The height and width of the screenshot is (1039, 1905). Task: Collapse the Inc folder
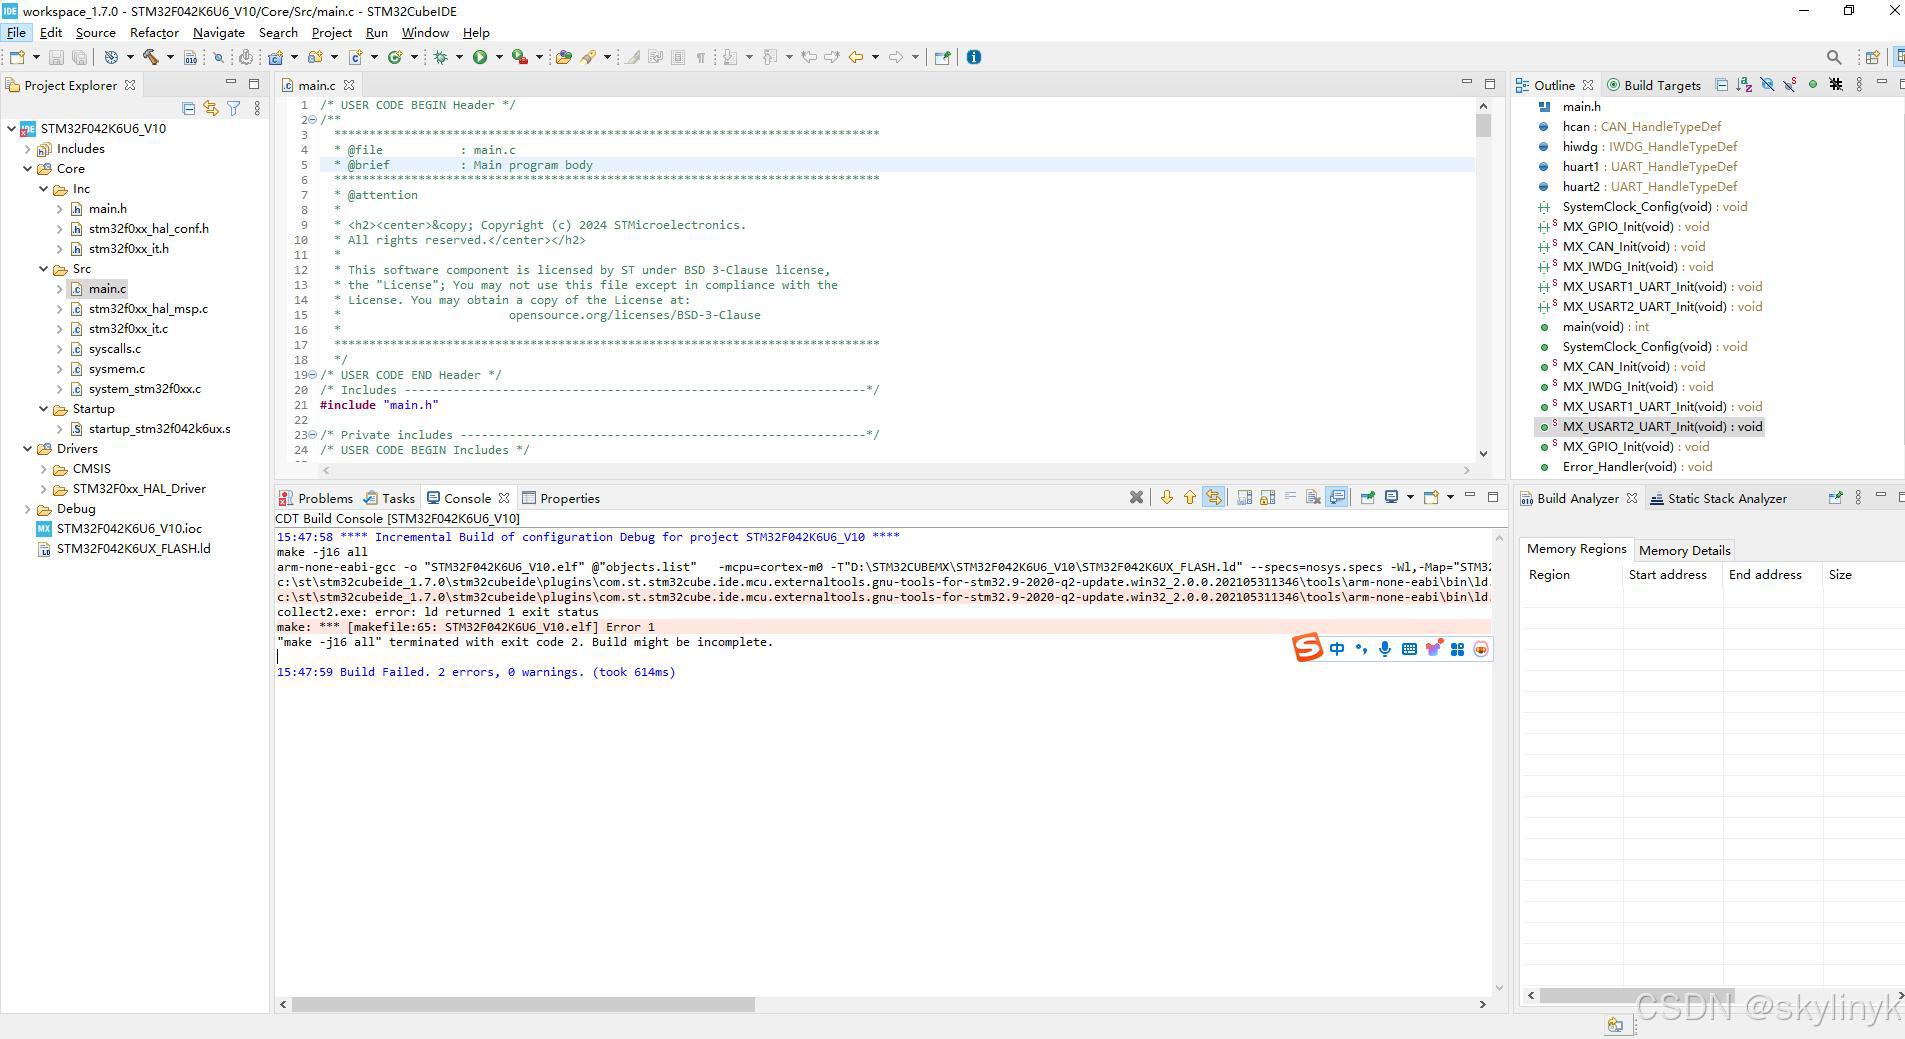[43, 188]
